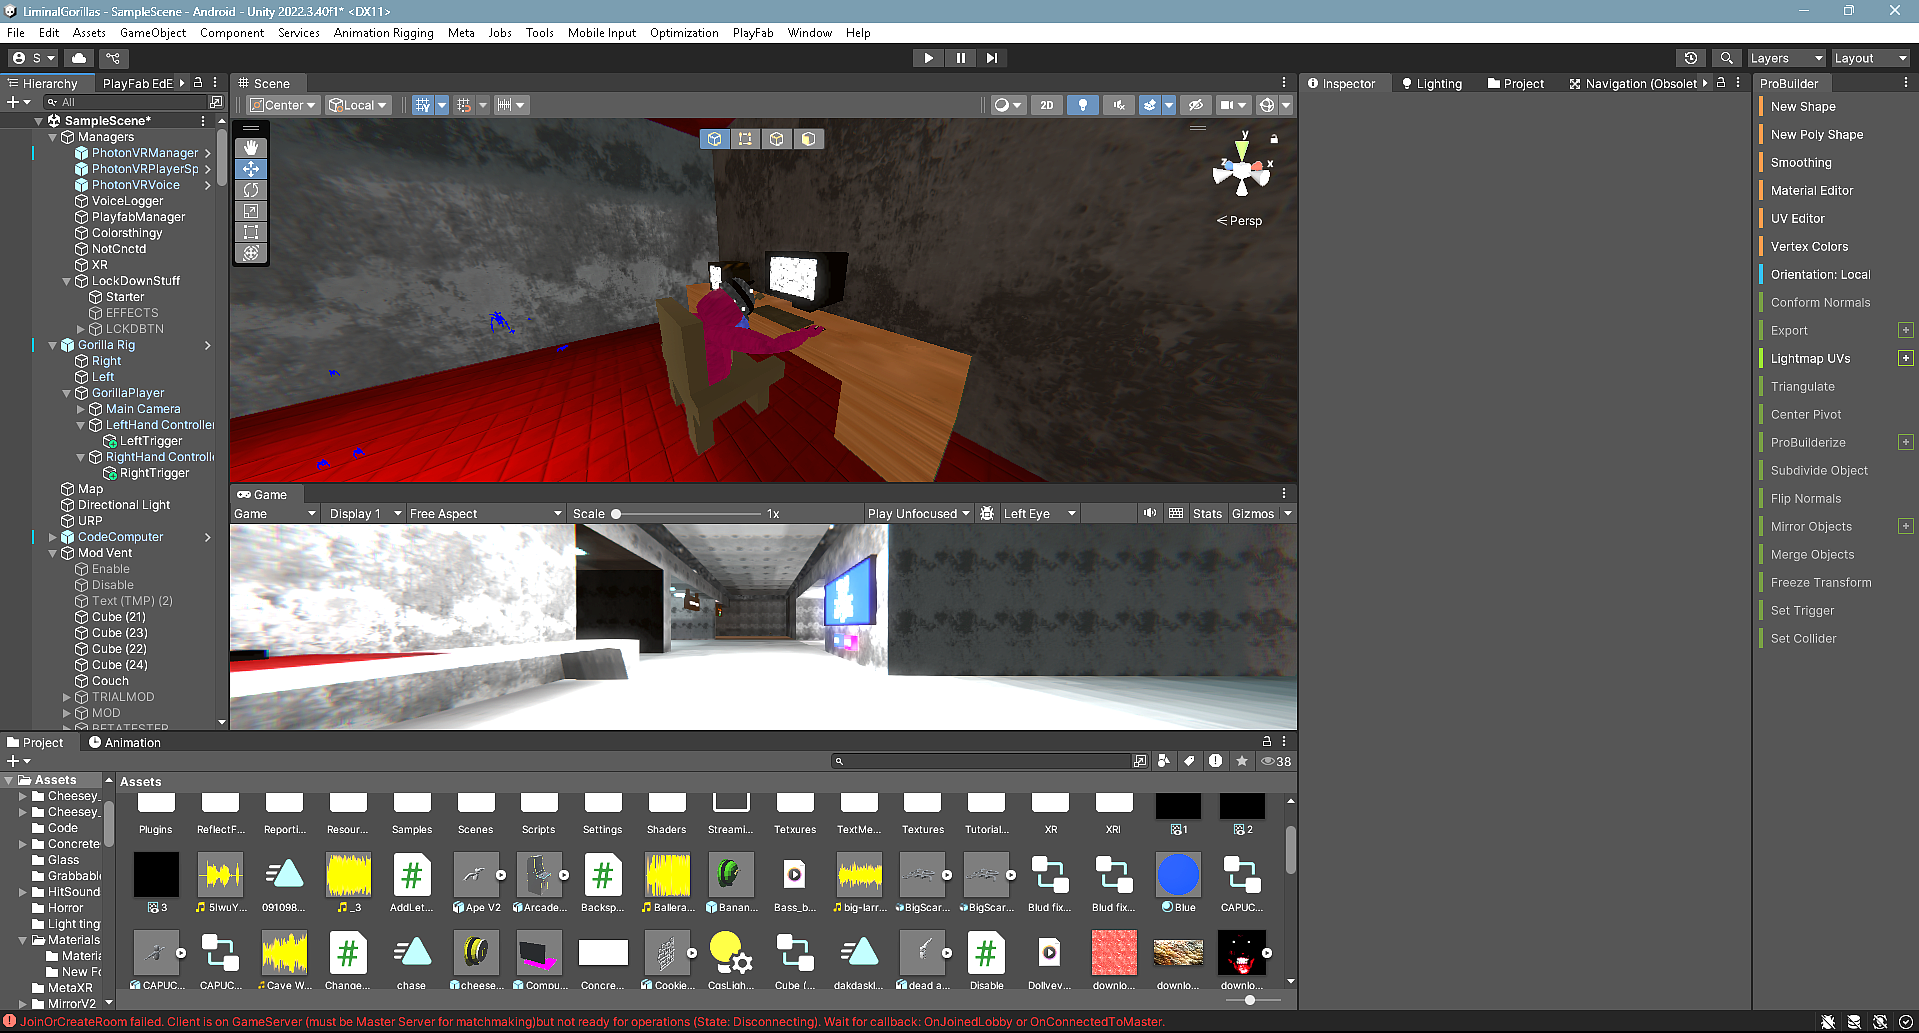The height and width of the screenshot is (1033, 1919).
Task: Open the Animation Rigging menu
Action: pos(383,33)
